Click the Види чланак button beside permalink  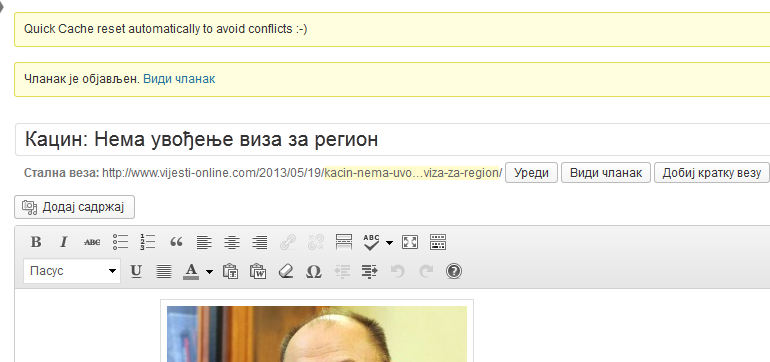tap(605, 173)
